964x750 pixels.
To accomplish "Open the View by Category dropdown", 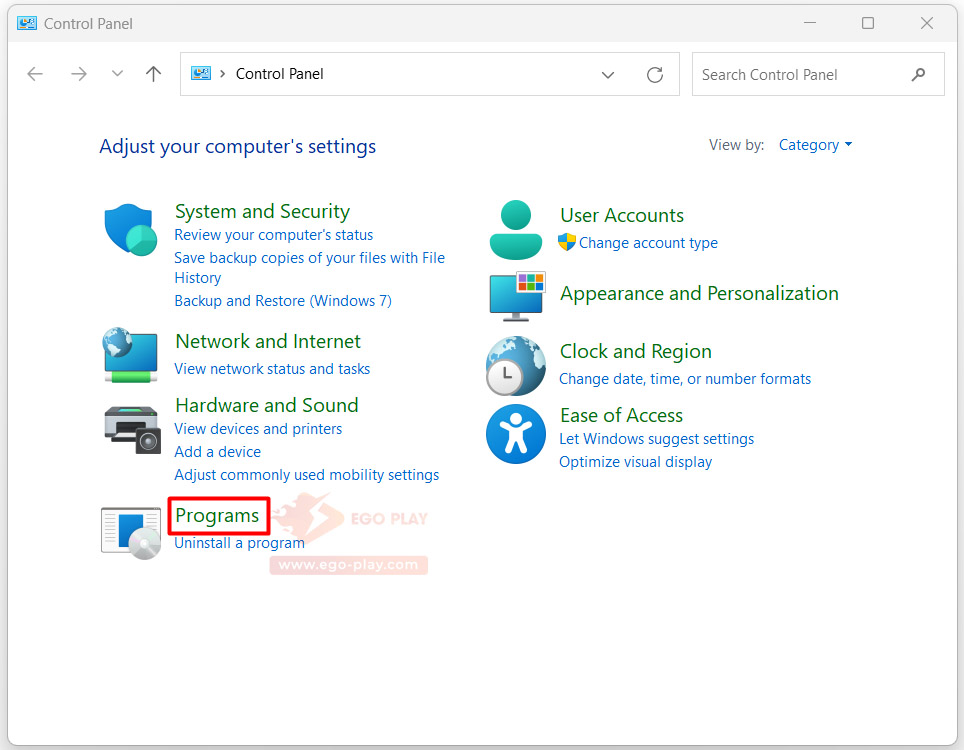I will [x=815, y=145].
